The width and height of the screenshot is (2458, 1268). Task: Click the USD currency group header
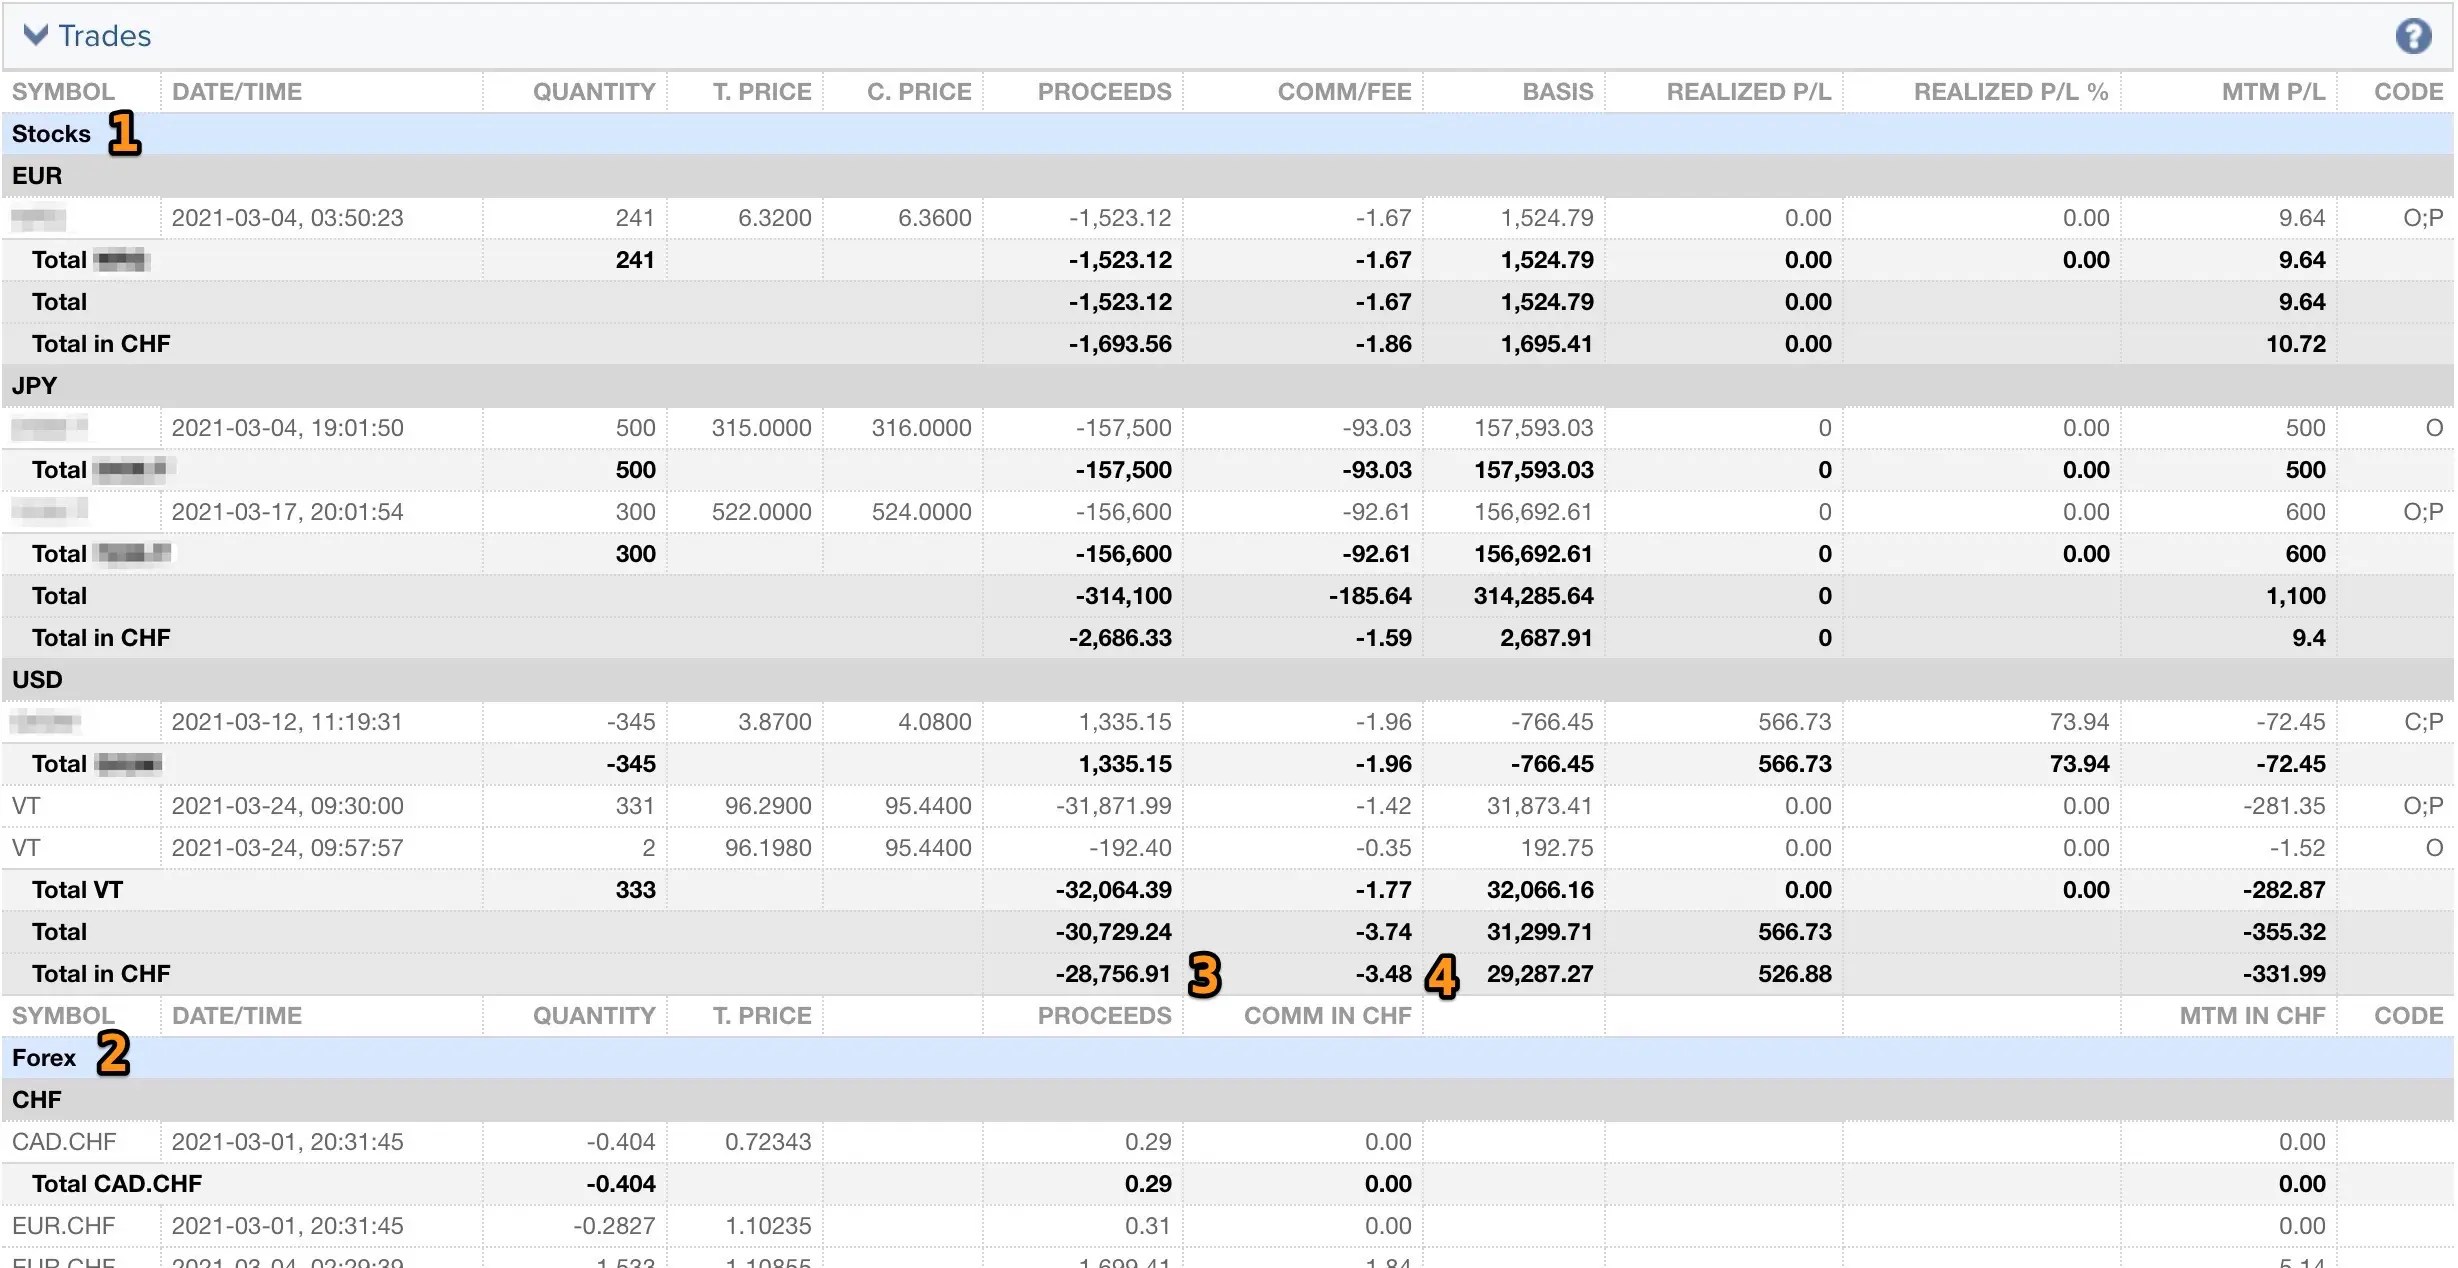(x=36, y=678)
